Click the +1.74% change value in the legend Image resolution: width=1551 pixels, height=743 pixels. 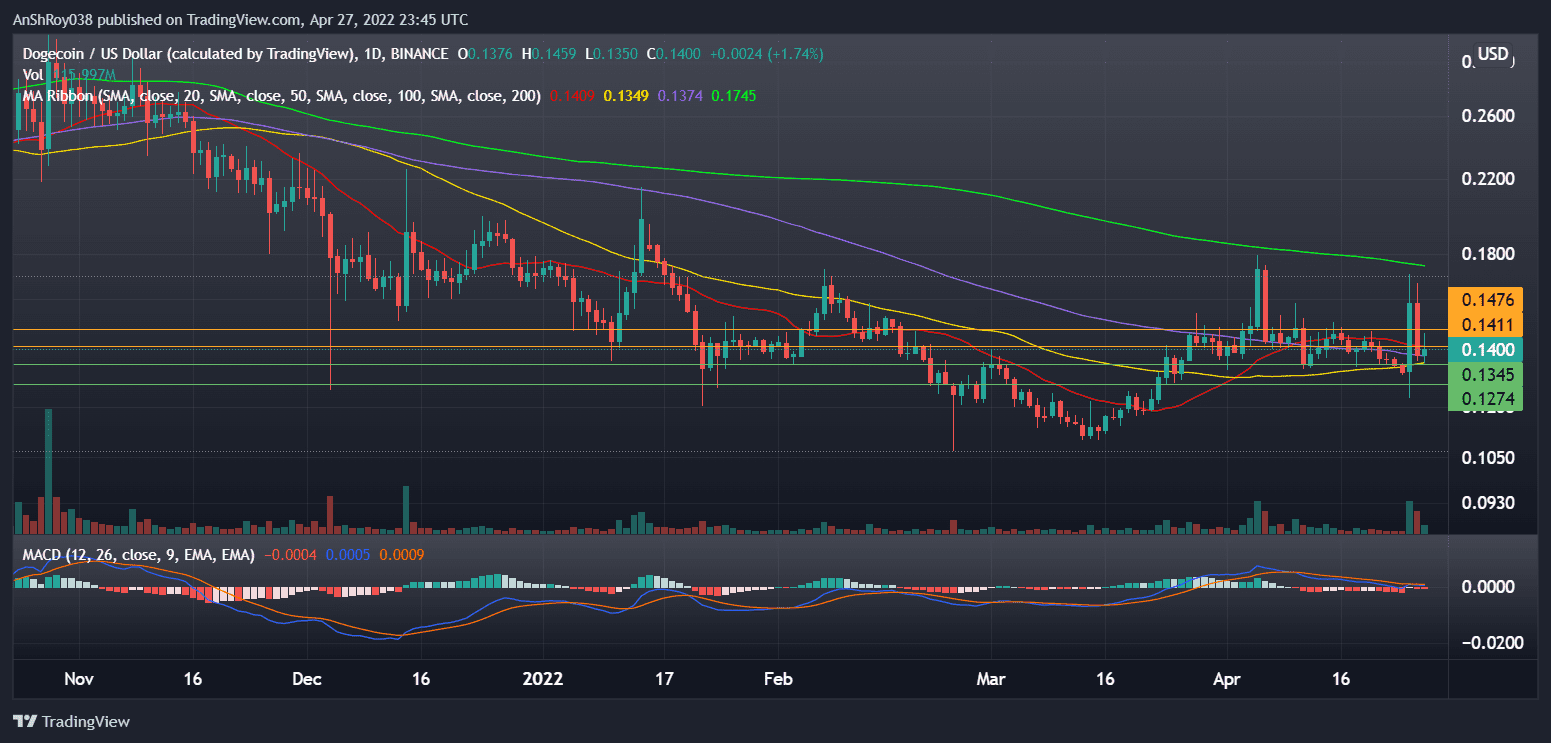(x=795, y=54)
